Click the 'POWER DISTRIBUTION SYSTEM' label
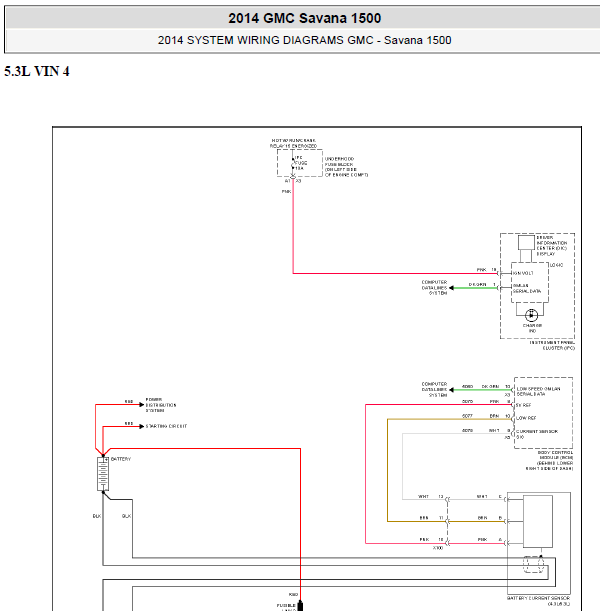 pos(161,405)
